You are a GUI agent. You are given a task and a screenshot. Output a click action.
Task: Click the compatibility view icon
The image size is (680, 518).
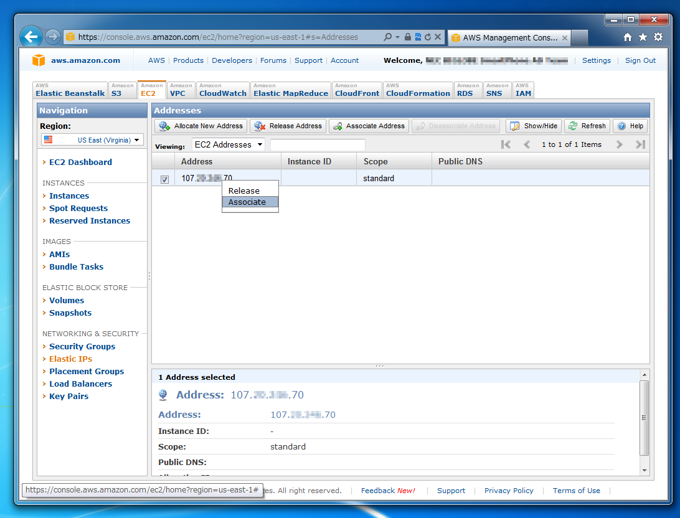418,37
